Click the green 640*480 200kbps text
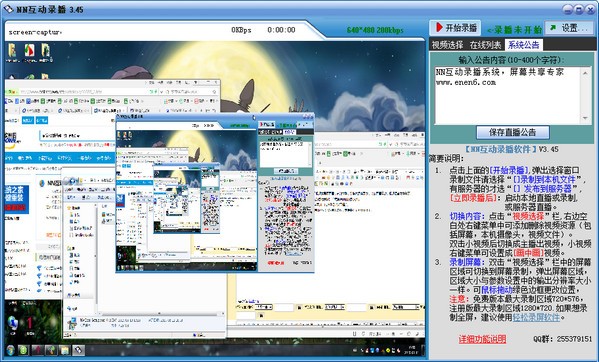 click(375, 30)
